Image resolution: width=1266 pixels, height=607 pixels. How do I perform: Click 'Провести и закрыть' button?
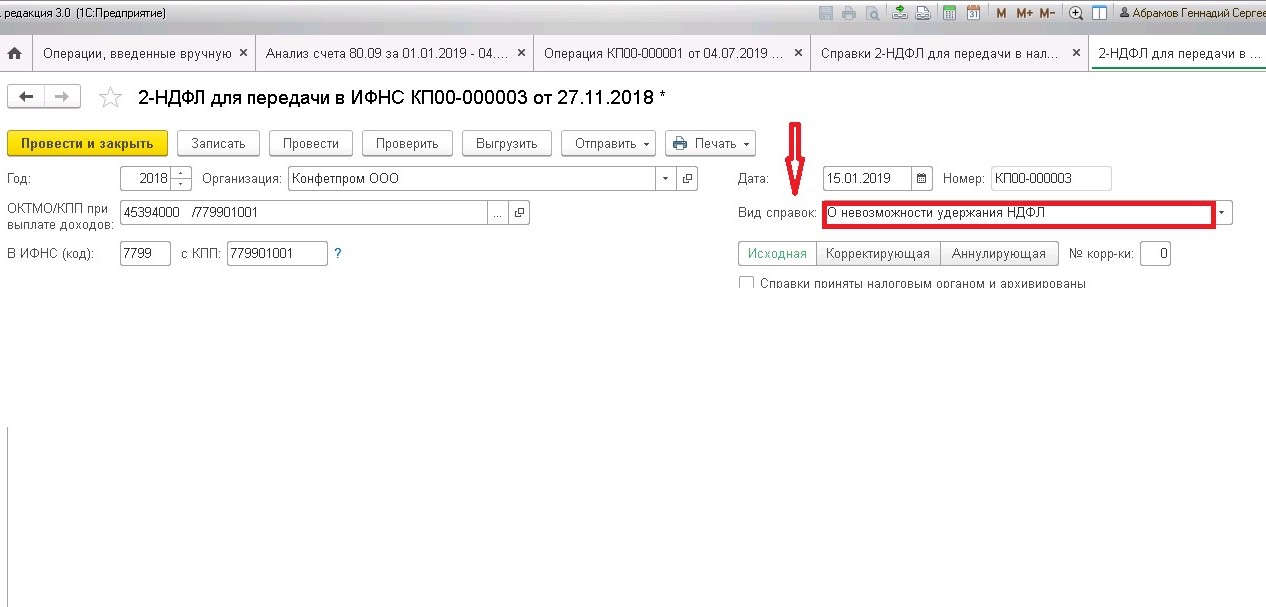[87, 143]
